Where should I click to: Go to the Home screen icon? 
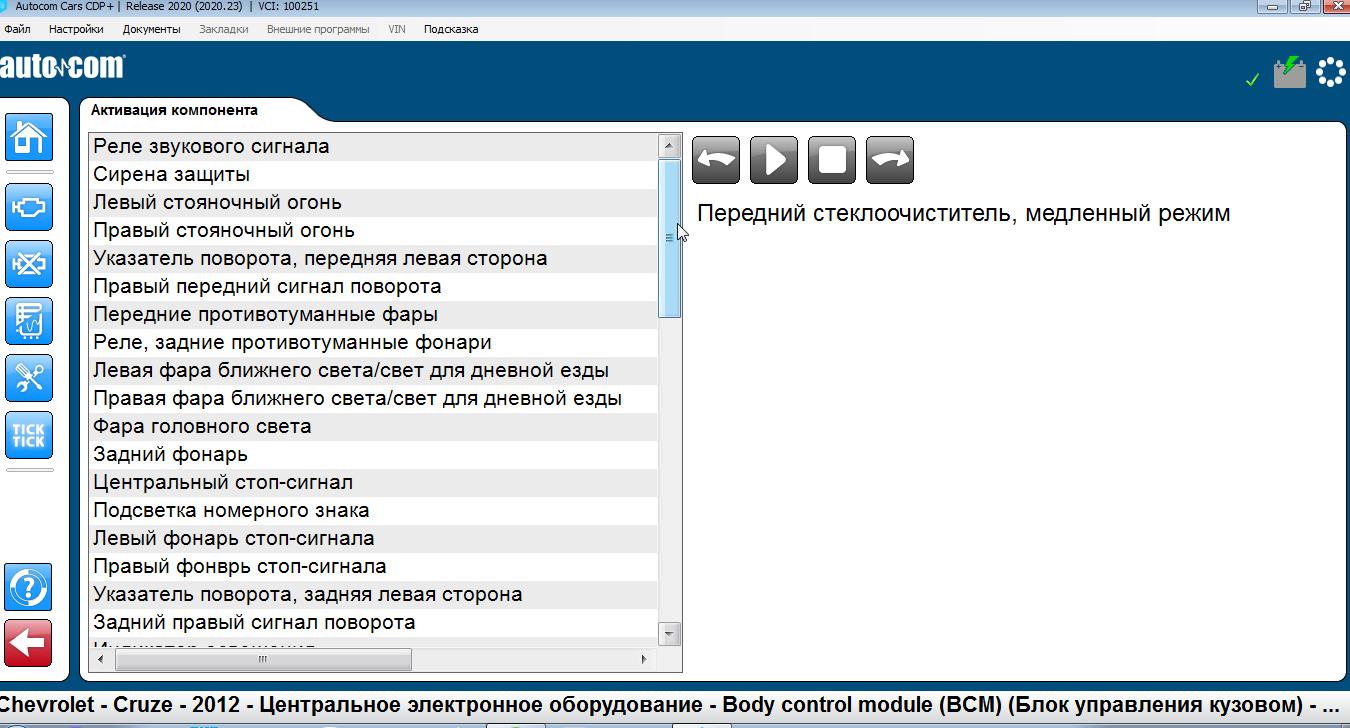pos(29,136)
